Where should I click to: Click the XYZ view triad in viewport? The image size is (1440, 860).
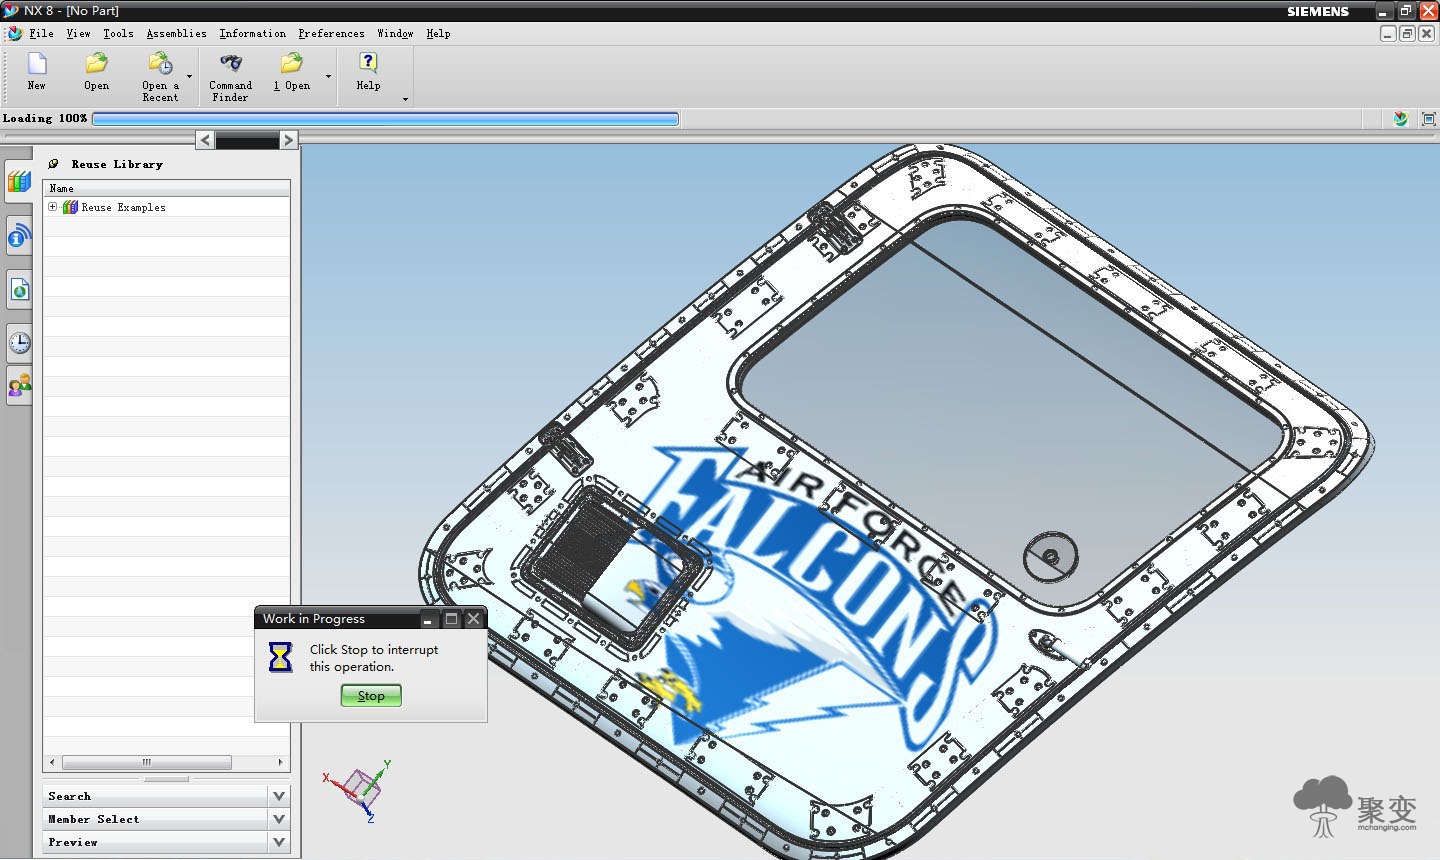358,790
